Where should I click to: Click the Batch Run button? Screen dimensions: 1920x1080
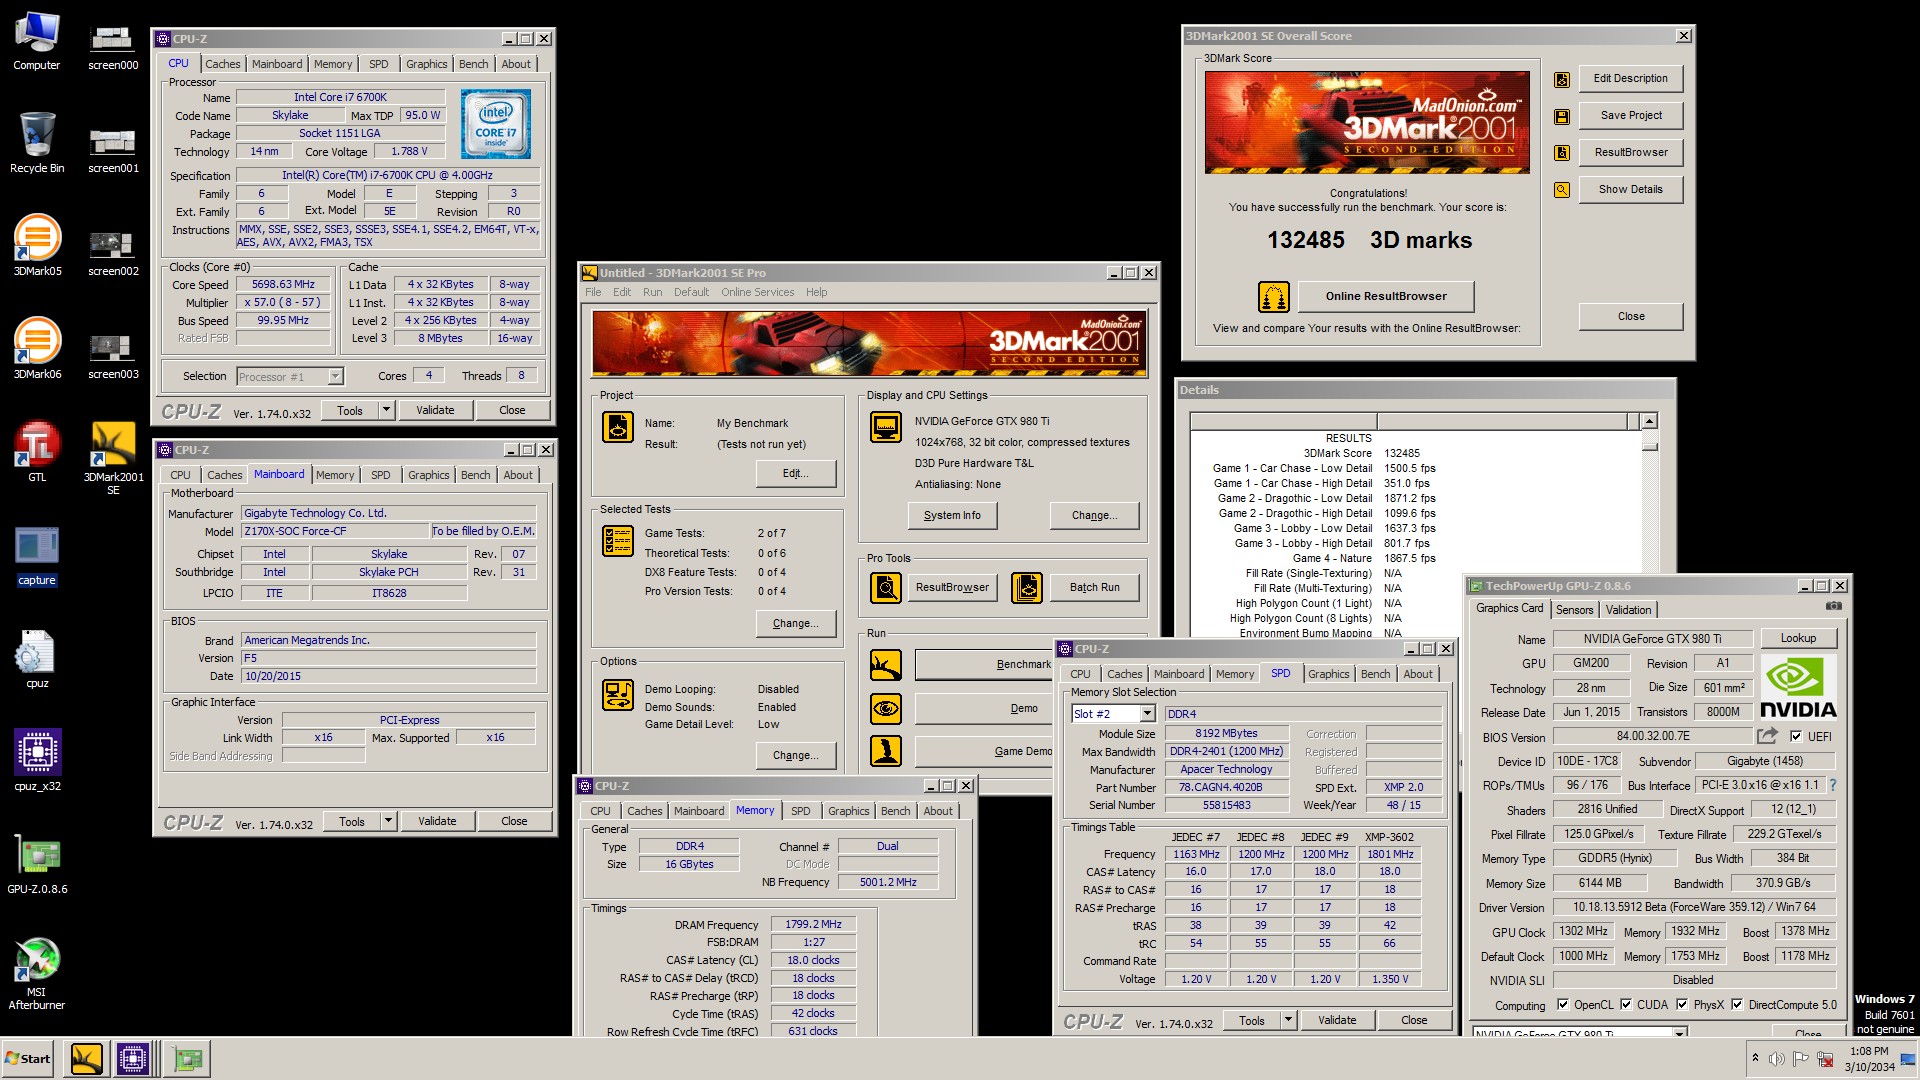pos(1094,588)
